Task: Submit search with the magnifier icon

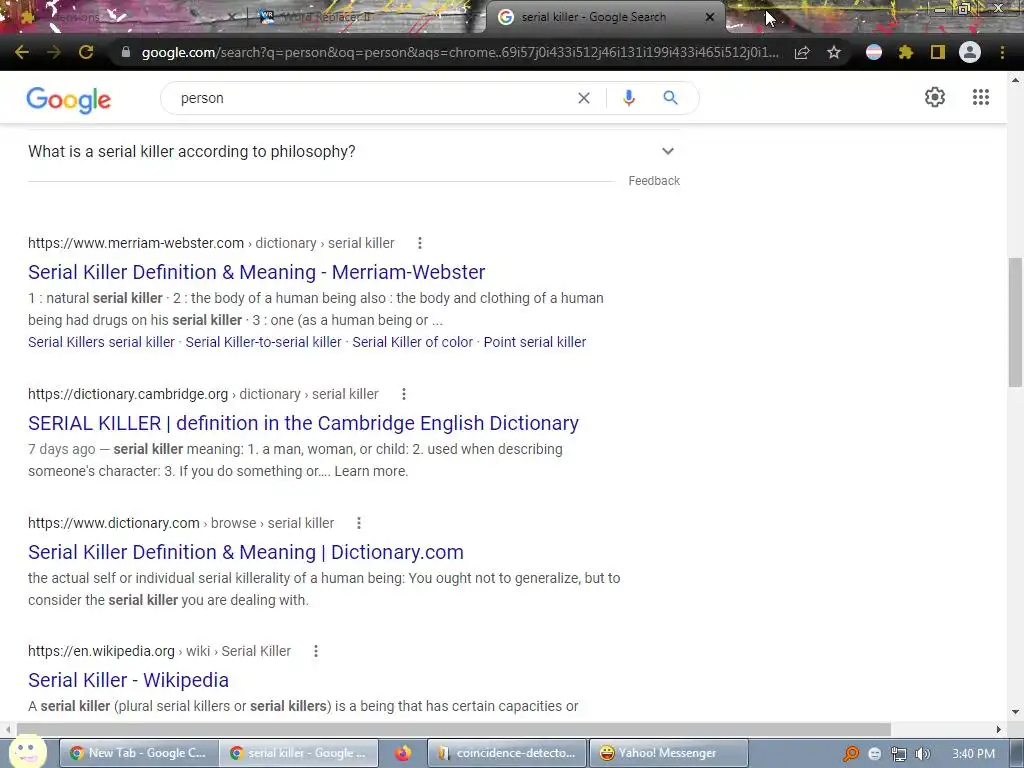Action: 670,98
